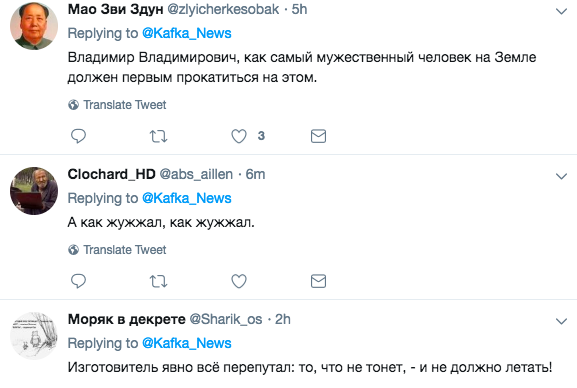Share Clochard_HD tweet via message envelope
The height and width of the screenshot is (388, 577).
pyautogui.click(x=318, y=281)
